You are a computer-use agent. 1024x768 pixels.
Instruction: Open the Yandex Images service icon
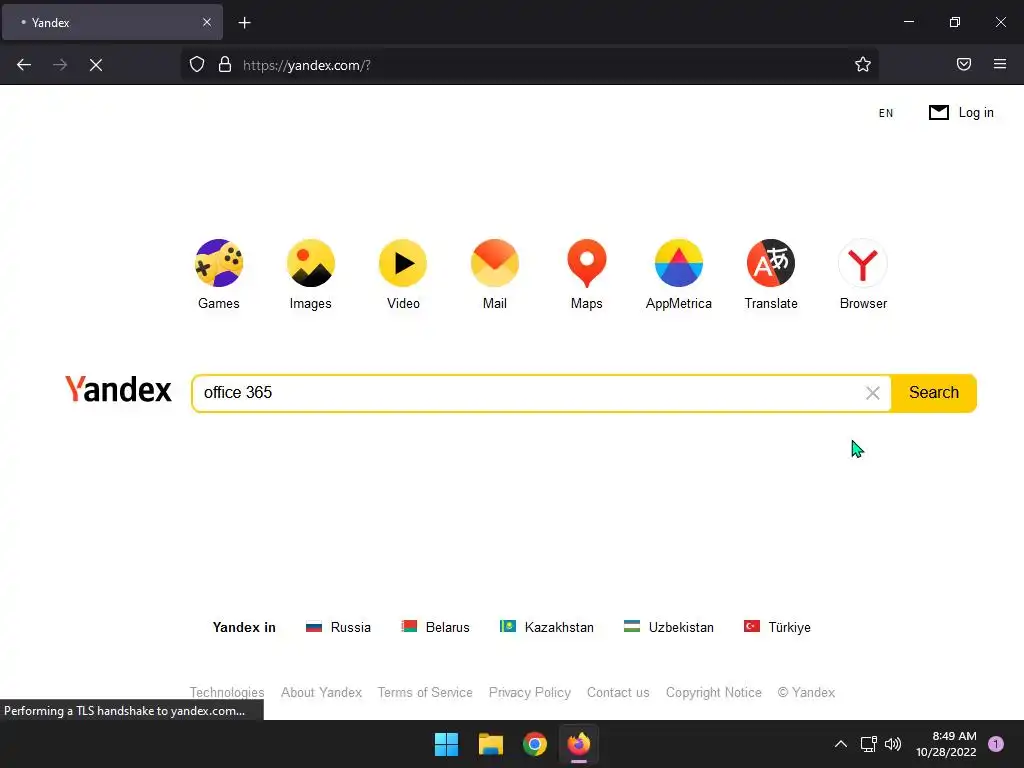tap(311, 263)
